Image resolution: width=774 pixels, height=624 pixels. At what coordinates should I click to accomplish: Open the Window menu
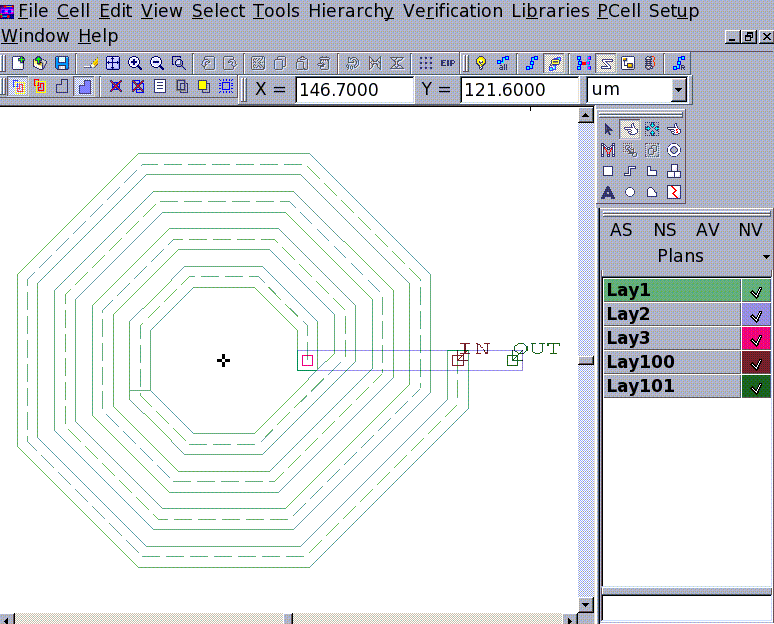35,36
